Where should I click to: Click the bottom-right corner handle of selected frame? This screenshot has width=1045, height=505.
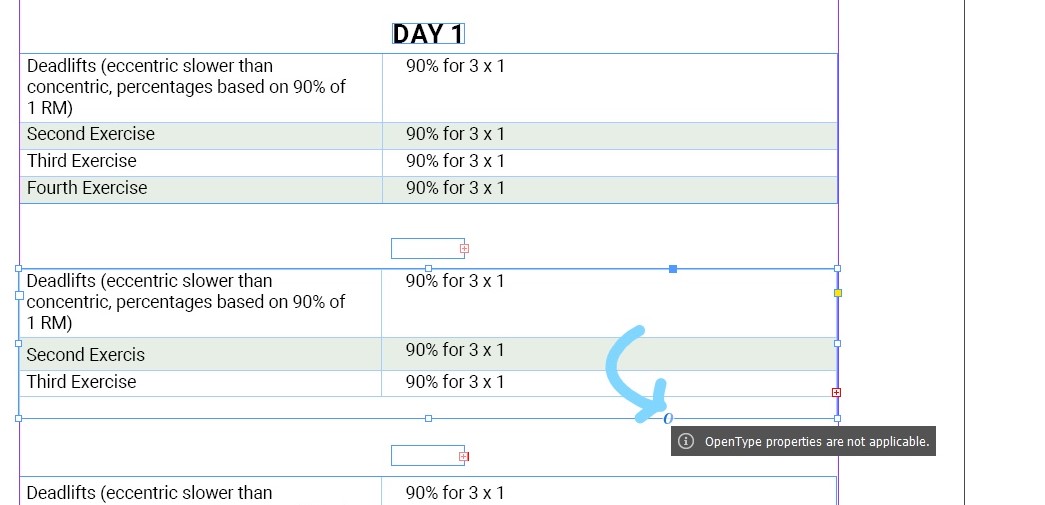click(837, 418)
